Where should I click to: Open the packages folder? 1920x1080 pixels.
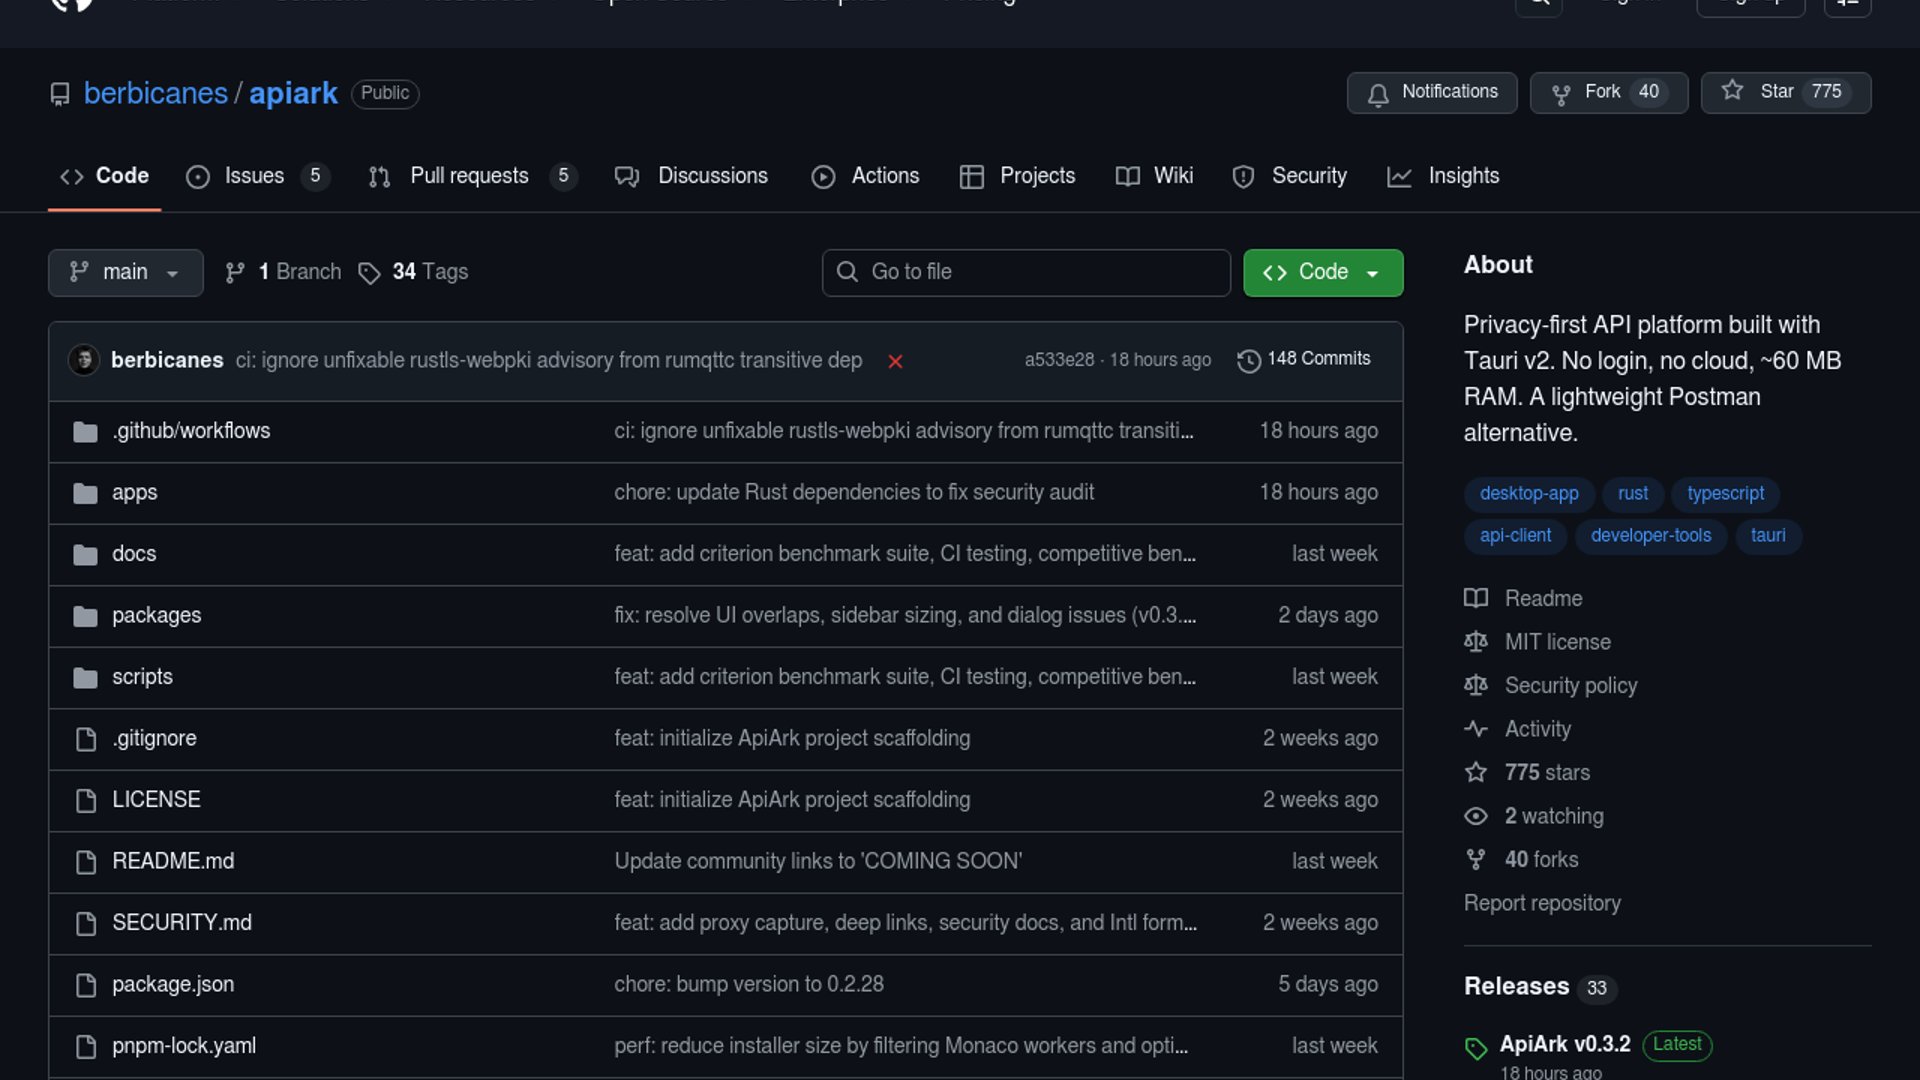[x=156, y=615]
